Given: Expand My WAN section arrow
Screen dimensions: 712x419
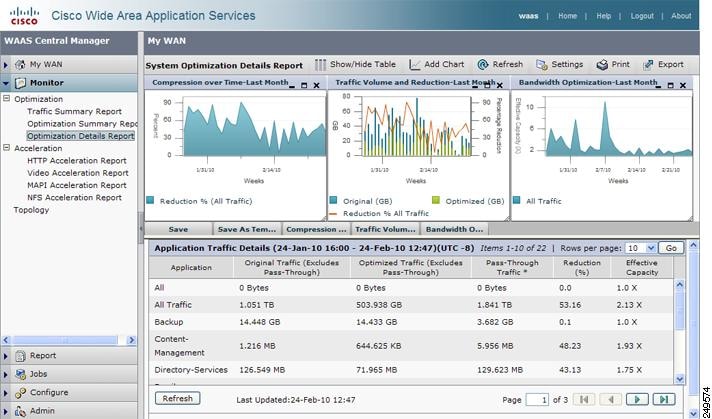Looking at the screenshot, I should pyautogui.click(x=5, y=65).
